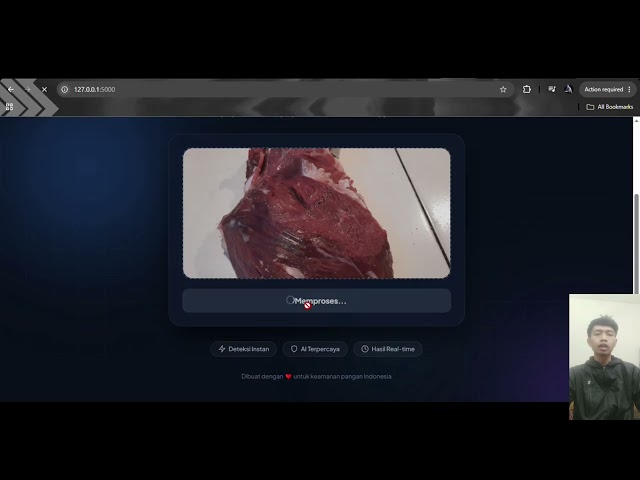Viewport: 640px width, 480px height.
Task: Click the Hasil Real-time badge
Action: click(x=388, y=349)
